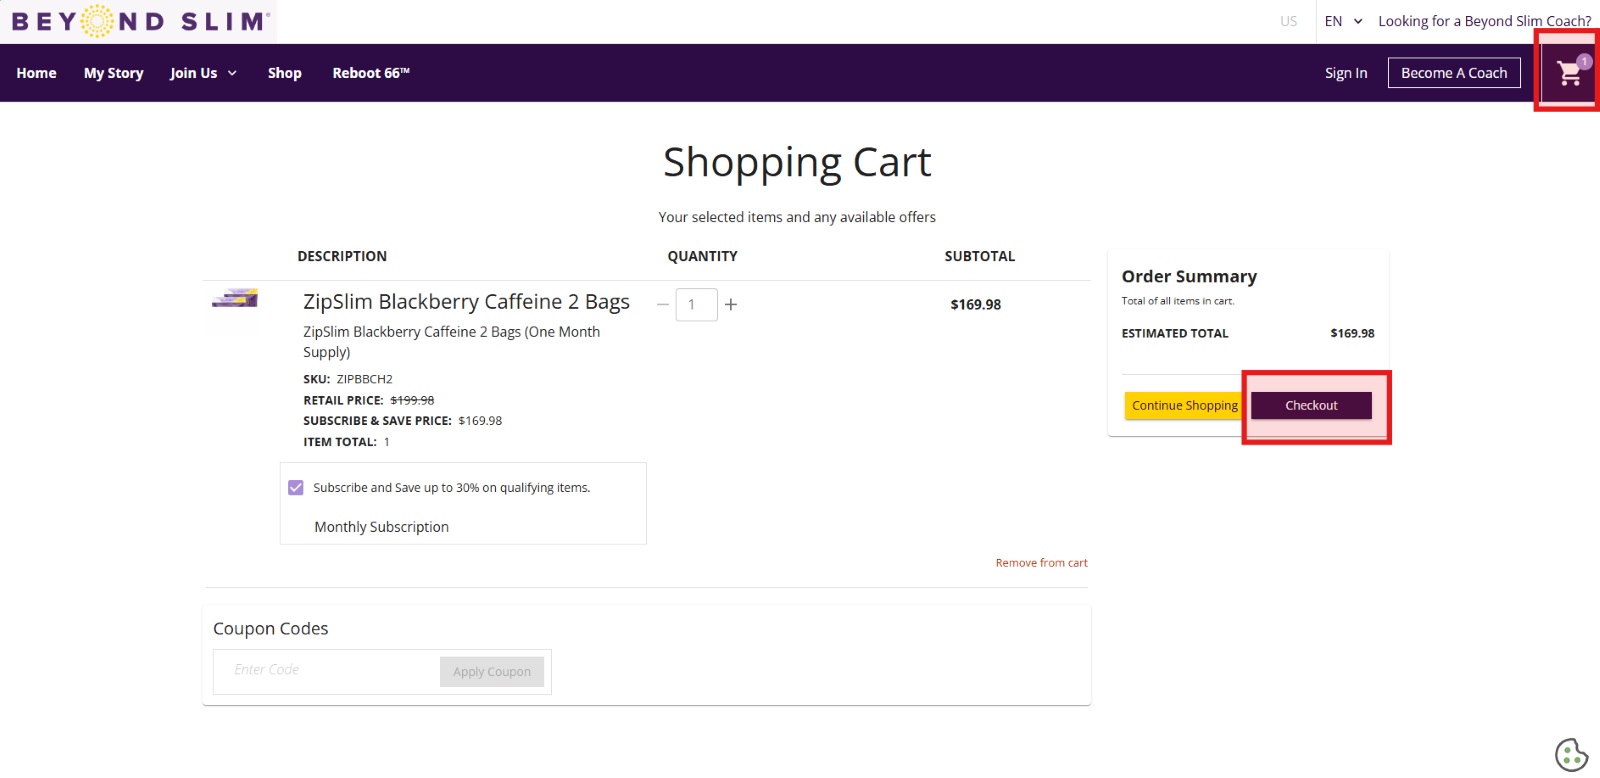Click the struck-through retail price $199.98
1600x778 pixels.
coord(412,400)
